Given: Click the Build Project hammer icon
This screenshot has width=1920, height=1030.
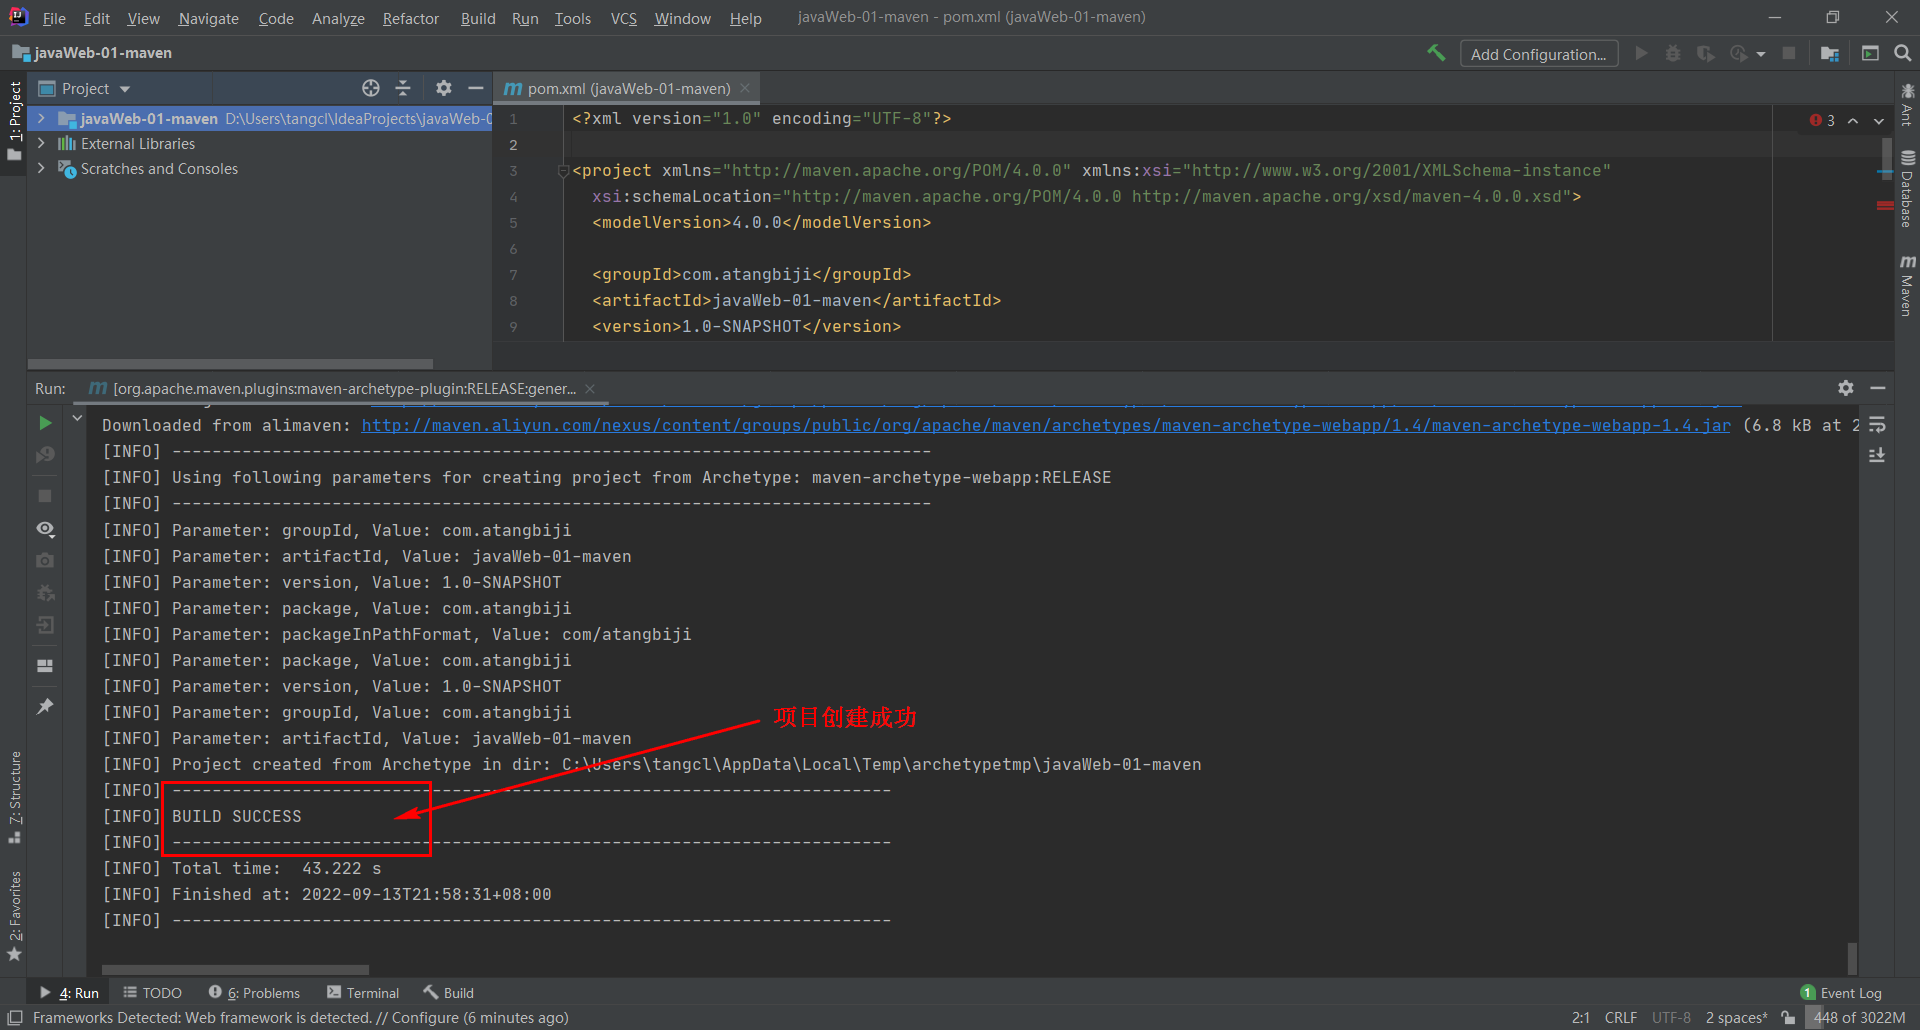Looking at the screenshot, I should (x=1436, y=53).
